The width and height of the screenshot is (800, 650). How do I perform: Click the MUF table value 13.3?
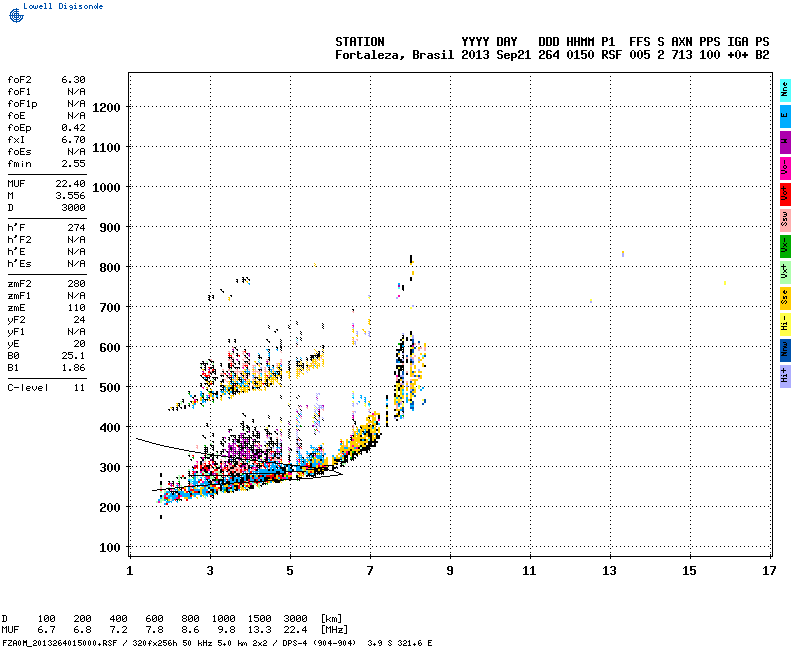[260, 630]
